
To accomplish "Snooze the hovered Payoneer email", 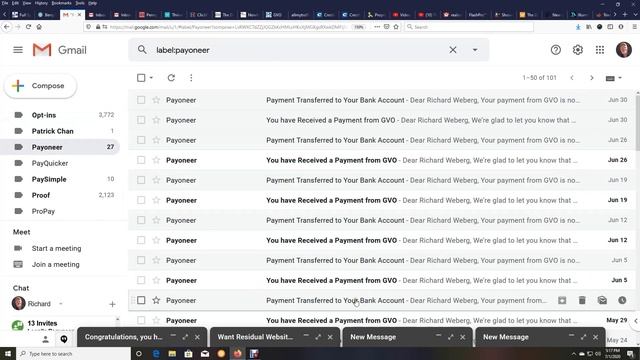I will (x=622, y=300).
